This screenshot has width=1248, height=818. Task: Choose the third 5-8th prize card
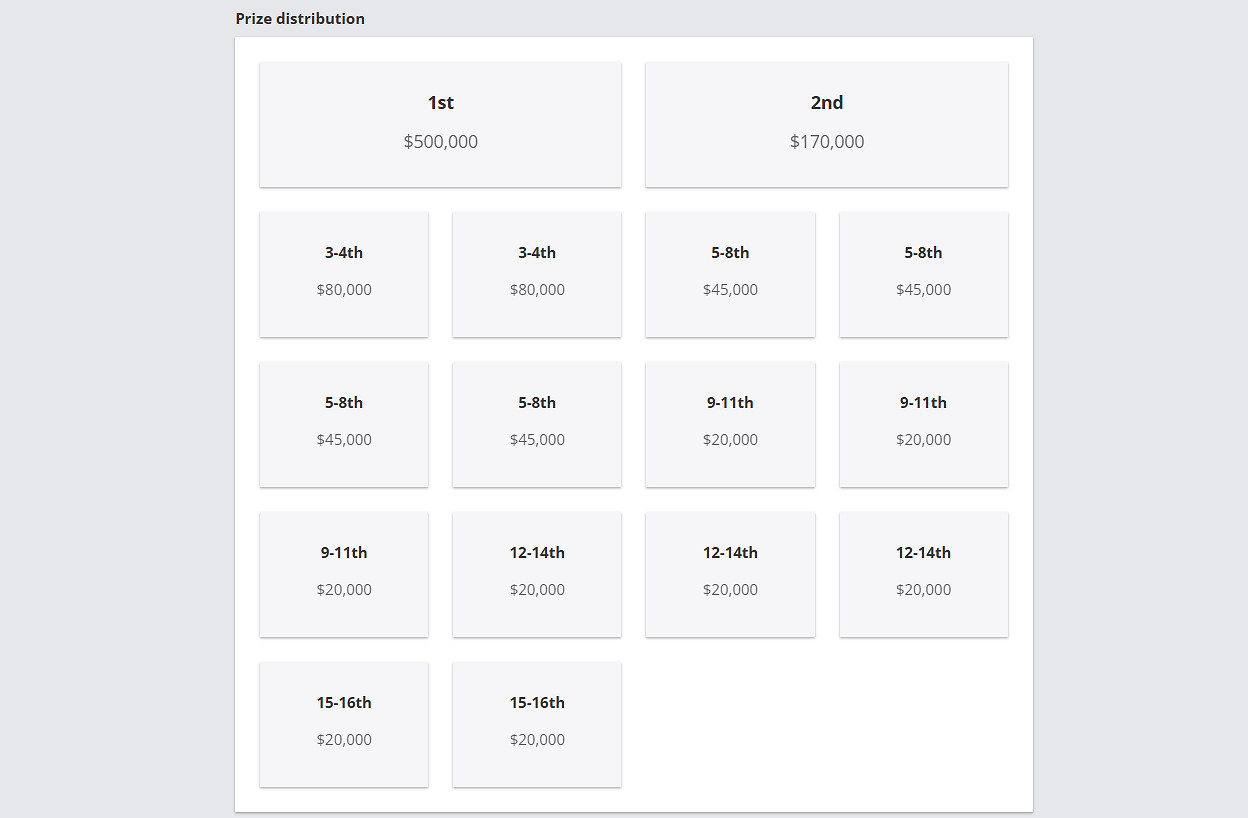click(x=344, y=424)
